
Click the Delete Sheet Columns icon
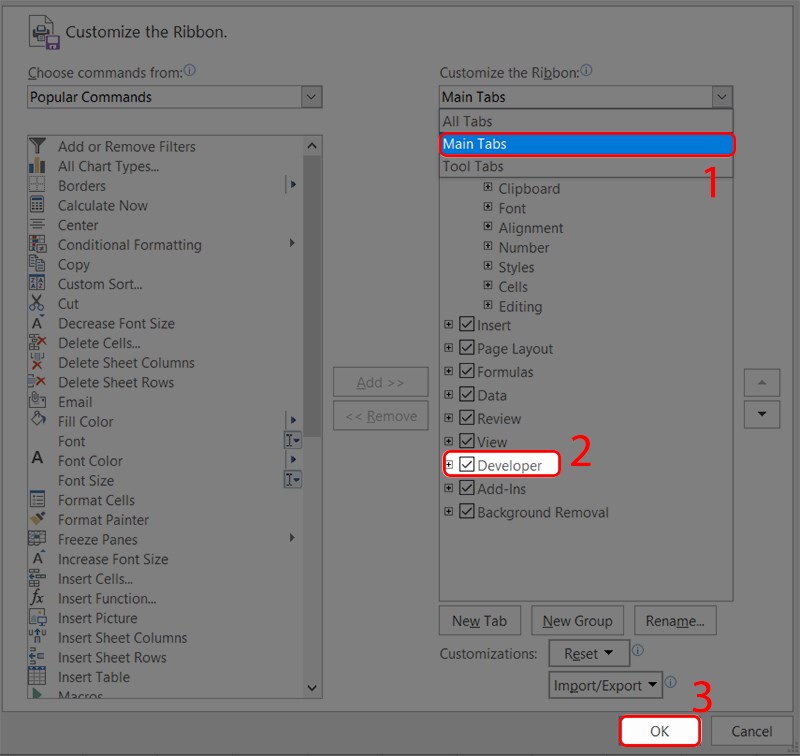click(x=37, y=362)
